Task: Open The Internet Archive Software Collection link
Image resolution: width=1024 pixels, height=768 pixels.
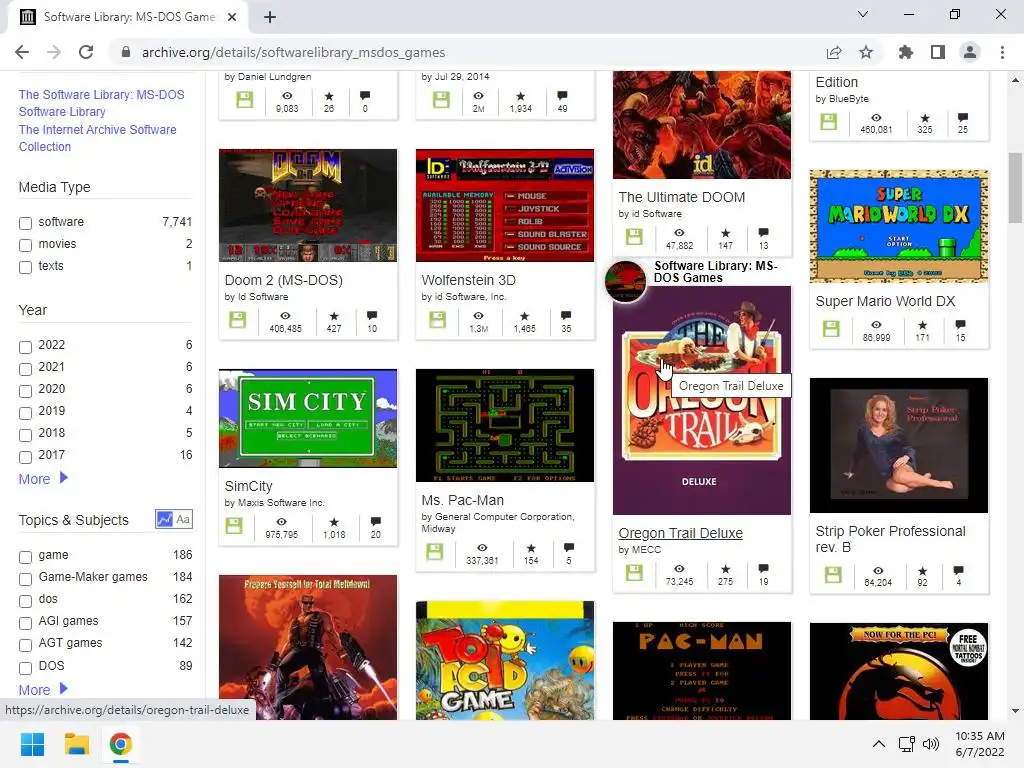Action: pyautogui.click(x=97, y=138)
